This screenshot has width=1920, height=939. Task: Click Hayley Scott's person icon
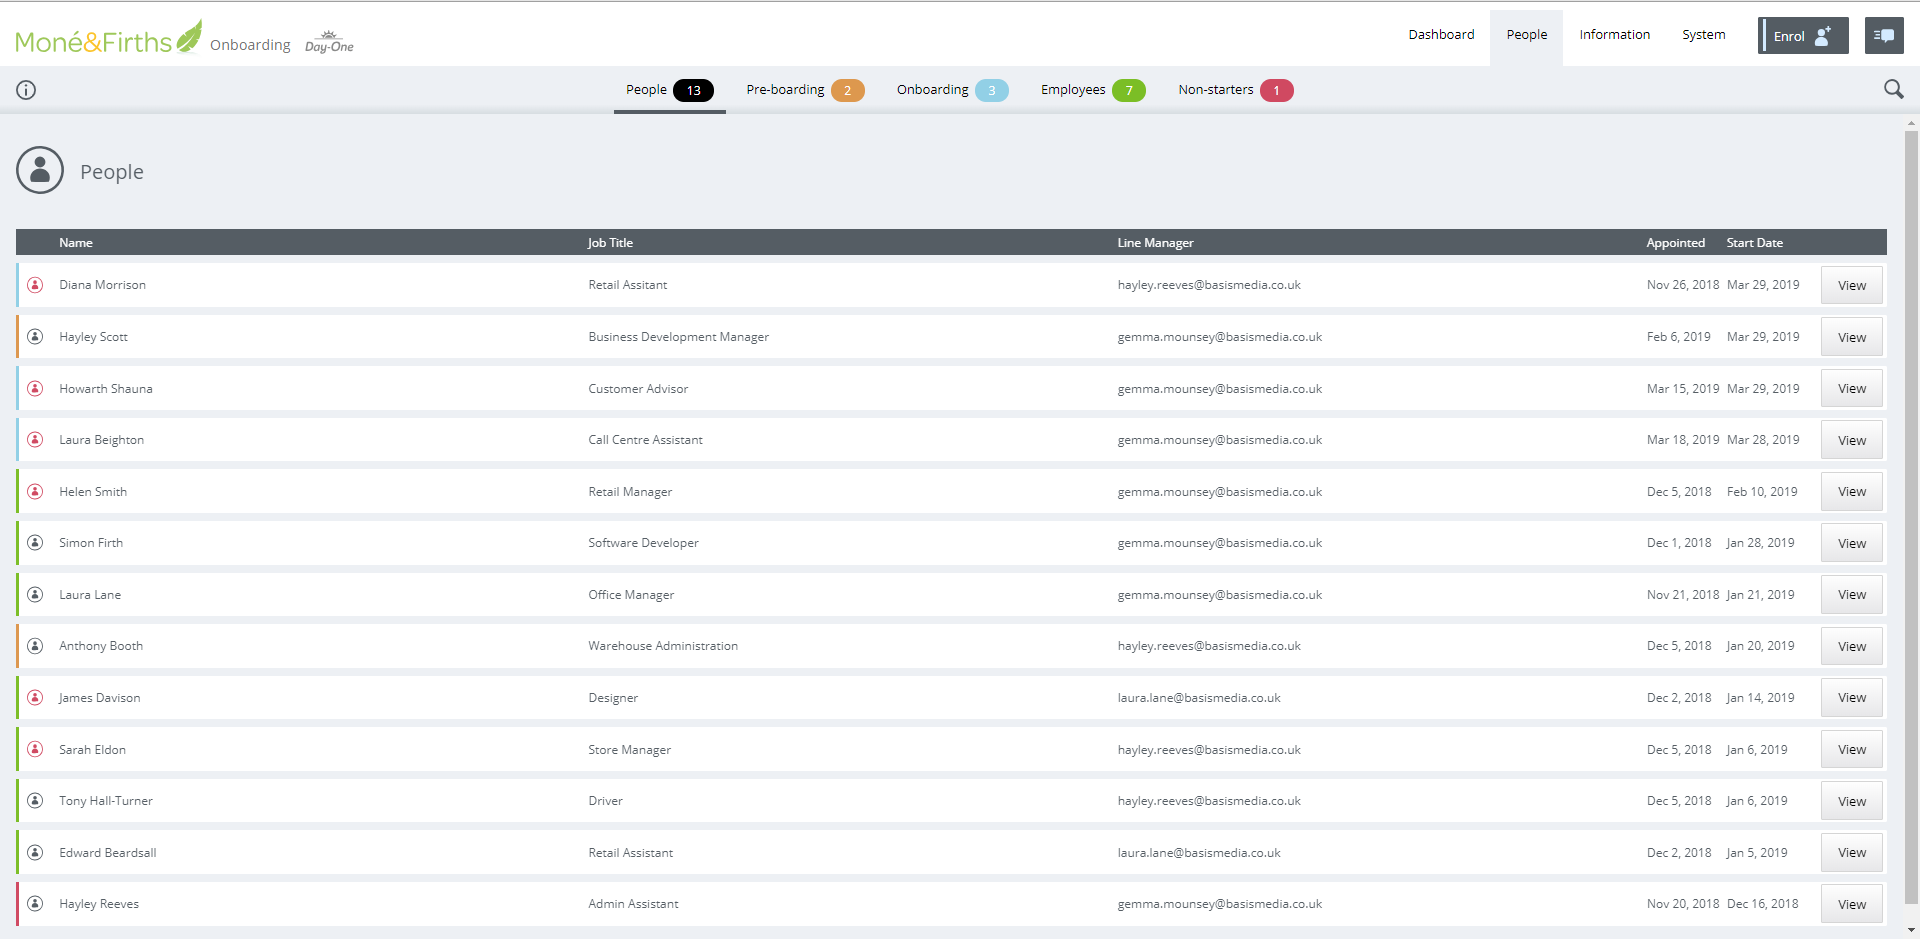[x=35, y=337]
